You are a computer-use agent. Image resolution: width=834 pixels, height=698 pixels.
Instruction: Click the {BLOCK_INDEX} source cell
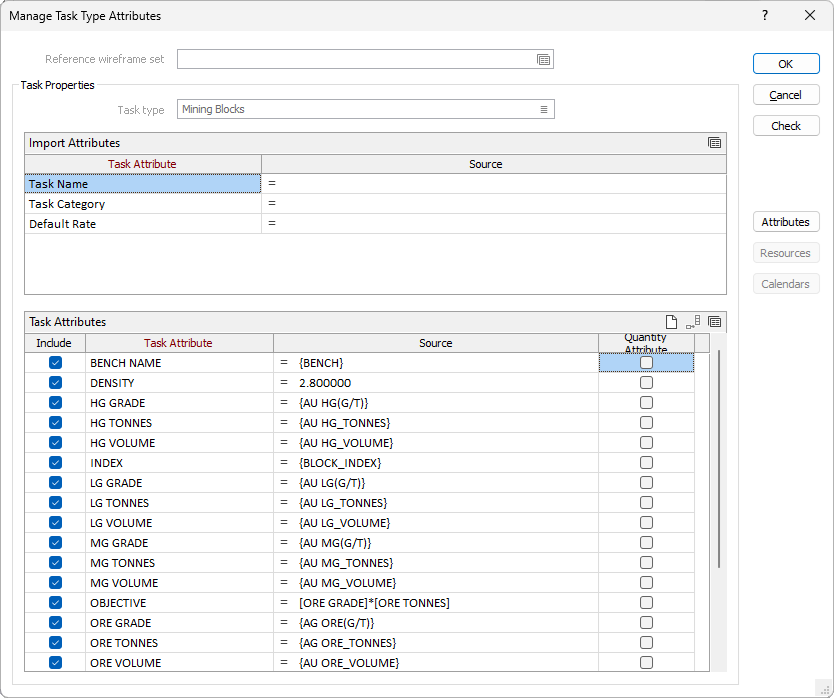click(436, 463)
